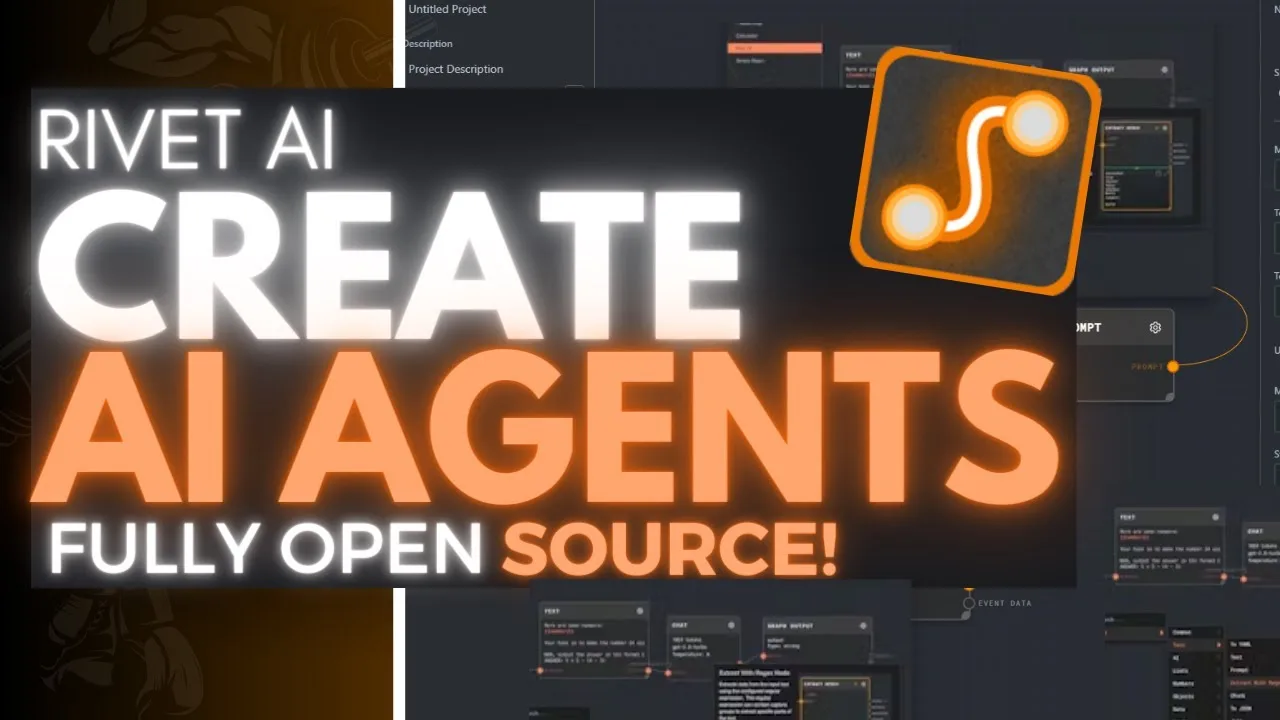Open the Numbers category in context menu
The width and height of the screenshot is (1280, 720).
(1196, 684)
